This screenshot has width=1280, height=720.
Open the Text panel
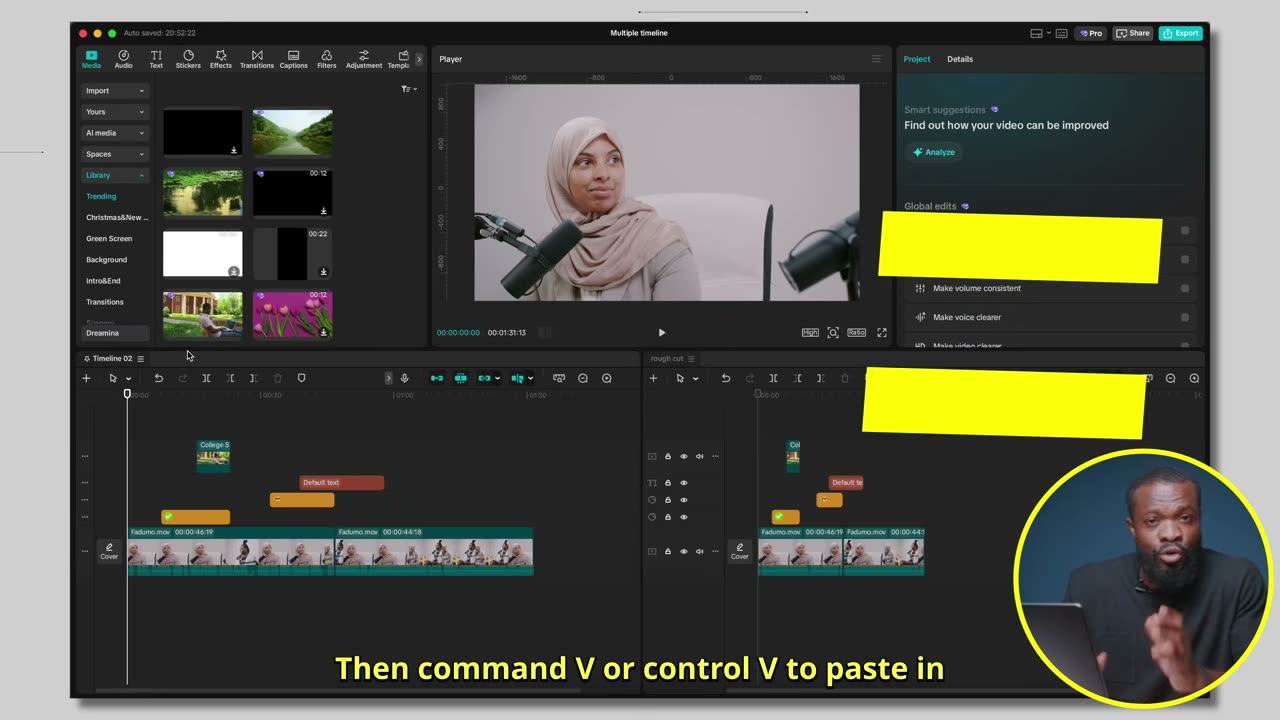coord(156,59)
